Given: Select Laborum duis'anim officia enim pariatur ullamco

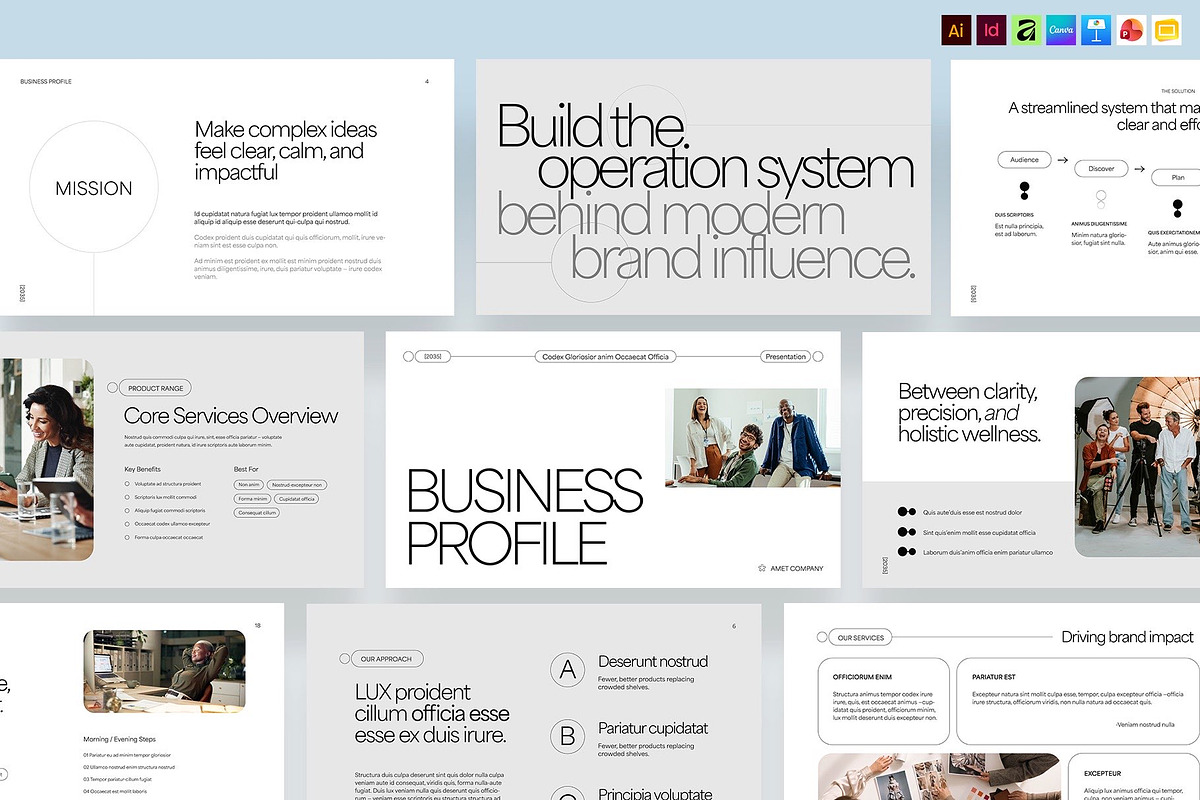Looking at the screenshot, I should click(x=988, y=552).
